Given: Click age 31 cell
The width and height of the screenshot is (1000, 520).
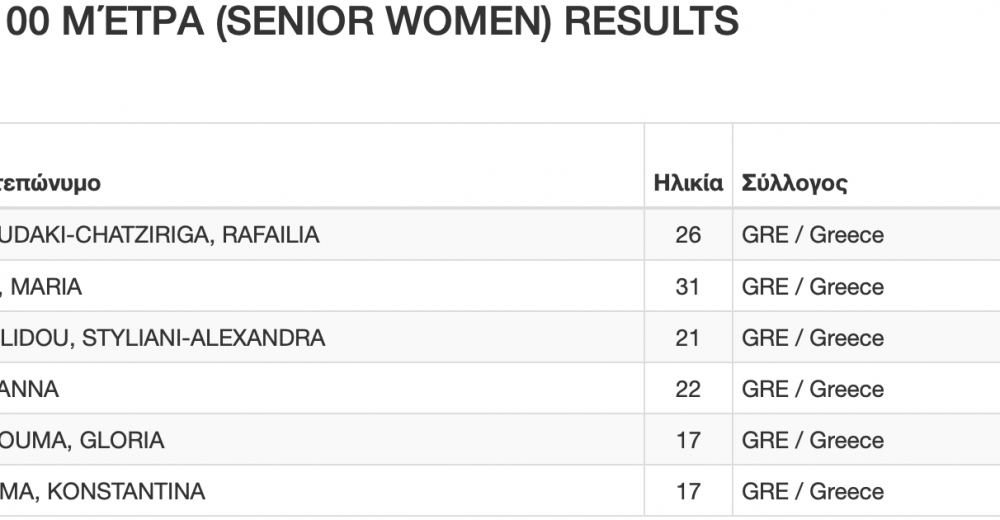Looking at the screenshot, I should pos(688,286).
